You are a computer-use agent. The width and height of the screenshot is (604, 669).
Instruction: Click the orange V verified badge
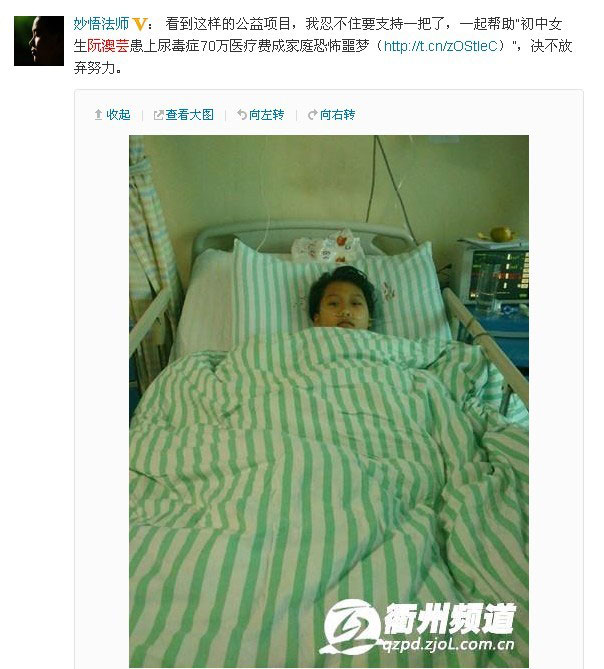[x=140, y=24]
